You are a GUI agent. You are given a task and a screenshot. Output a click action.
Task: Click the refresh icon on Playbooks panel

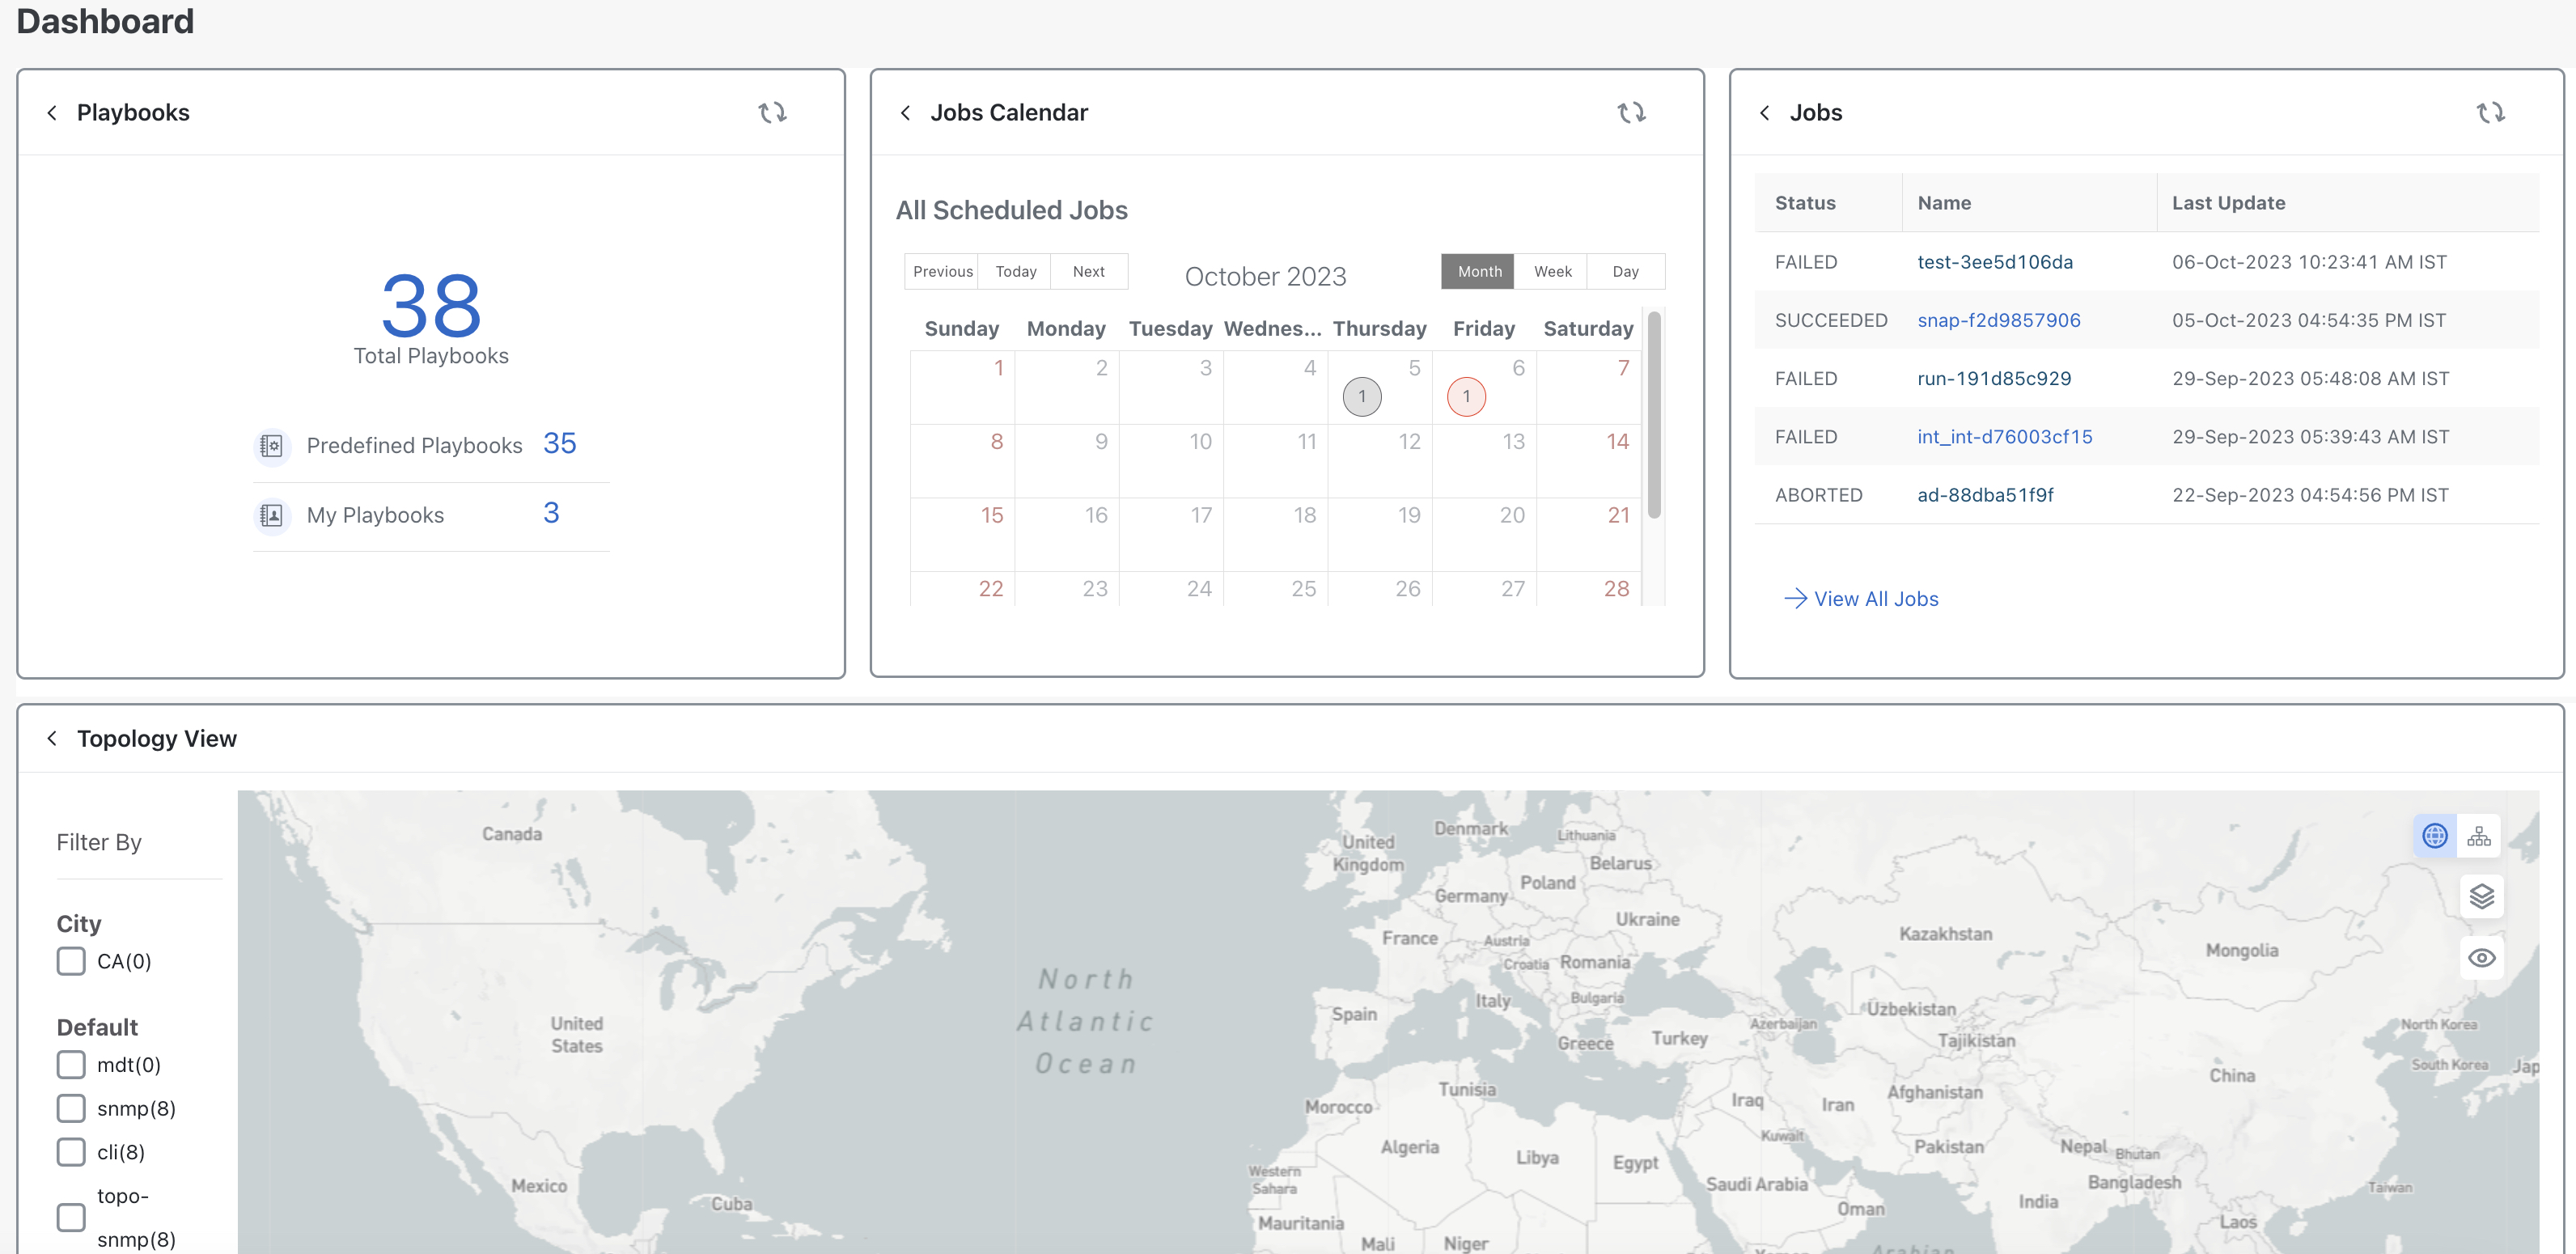[772, 112]
